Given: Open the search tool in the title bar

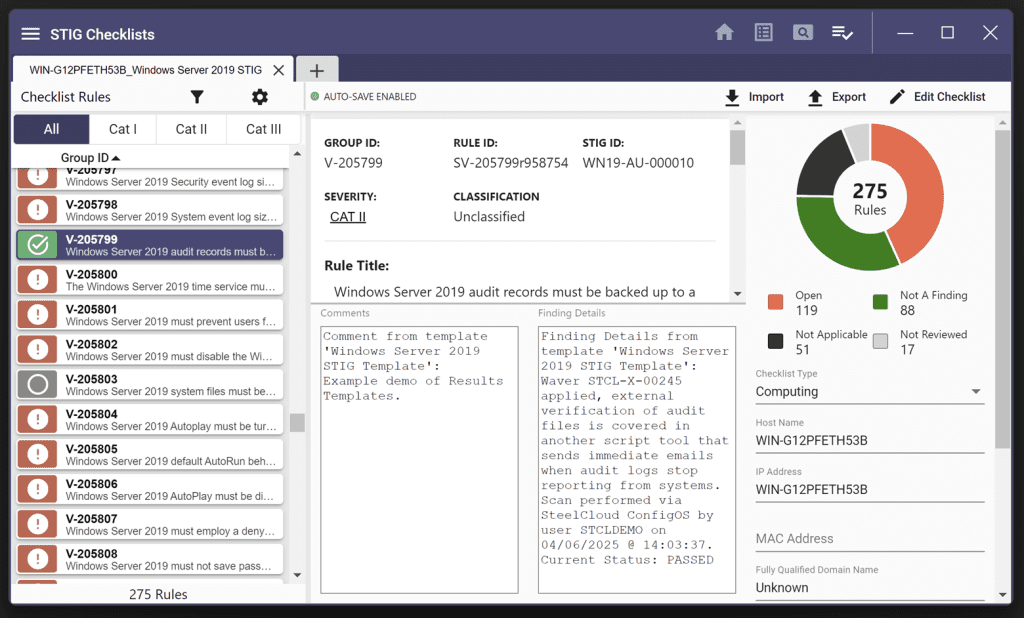Looking at the screenshot, I should tap(802, 31).
